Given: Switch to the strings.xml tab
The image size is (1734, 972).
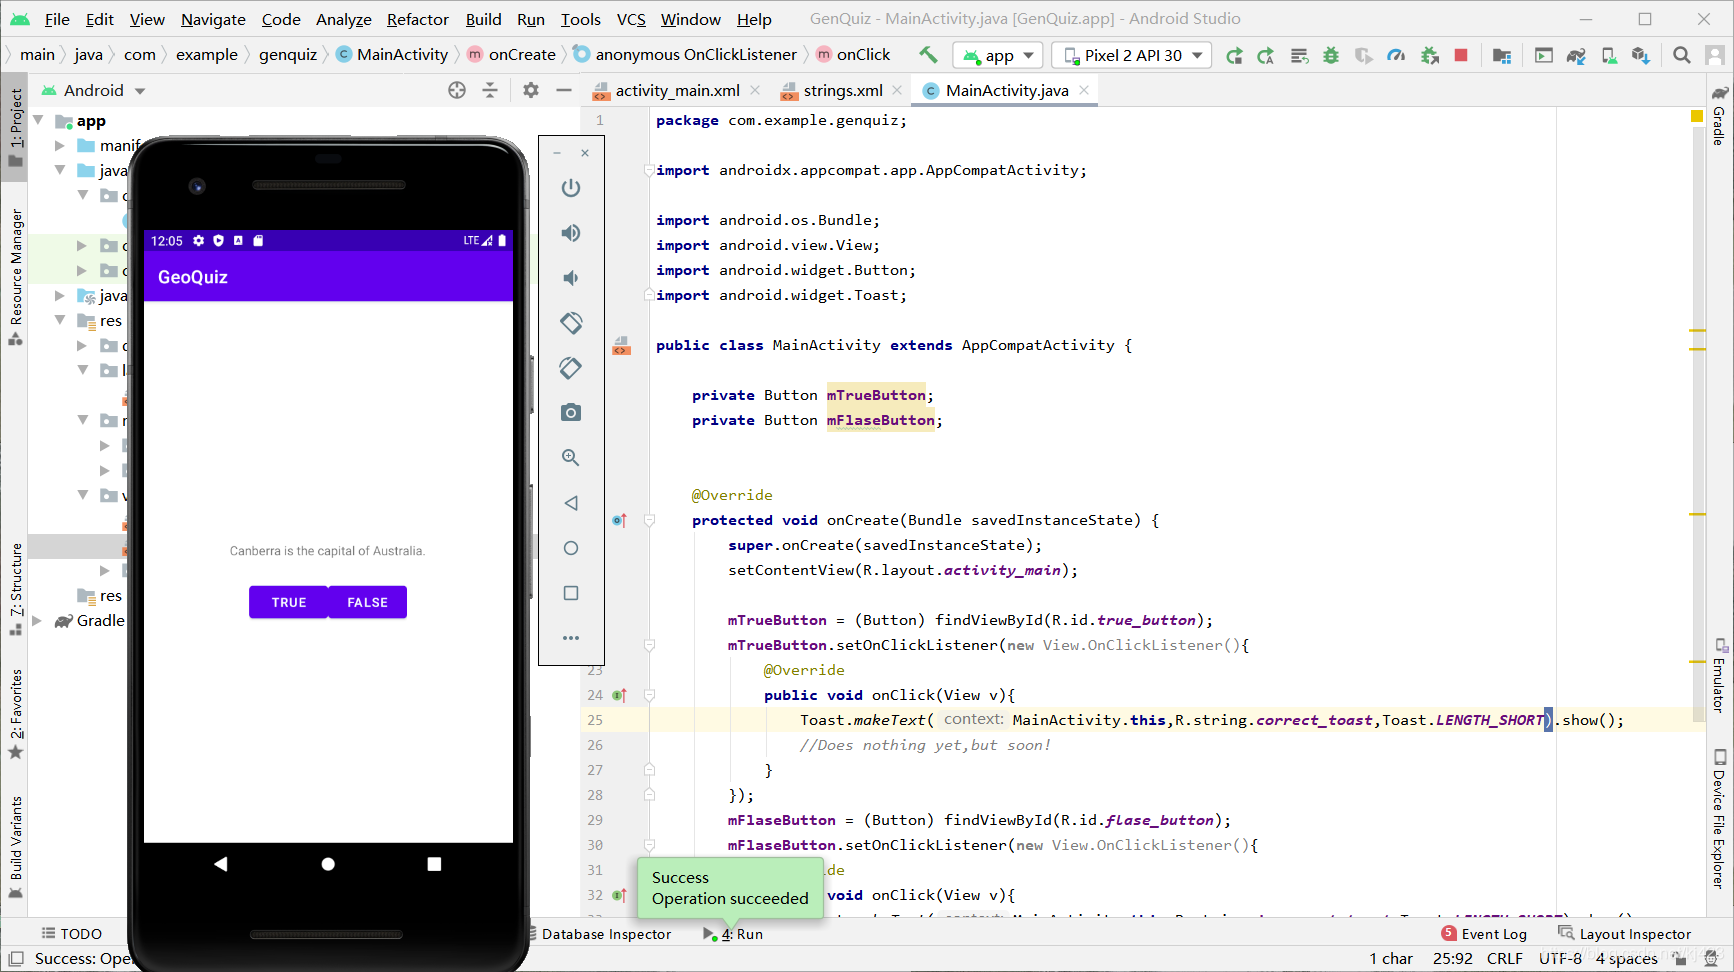Looking at the screenshot, I should click(842, 90).
